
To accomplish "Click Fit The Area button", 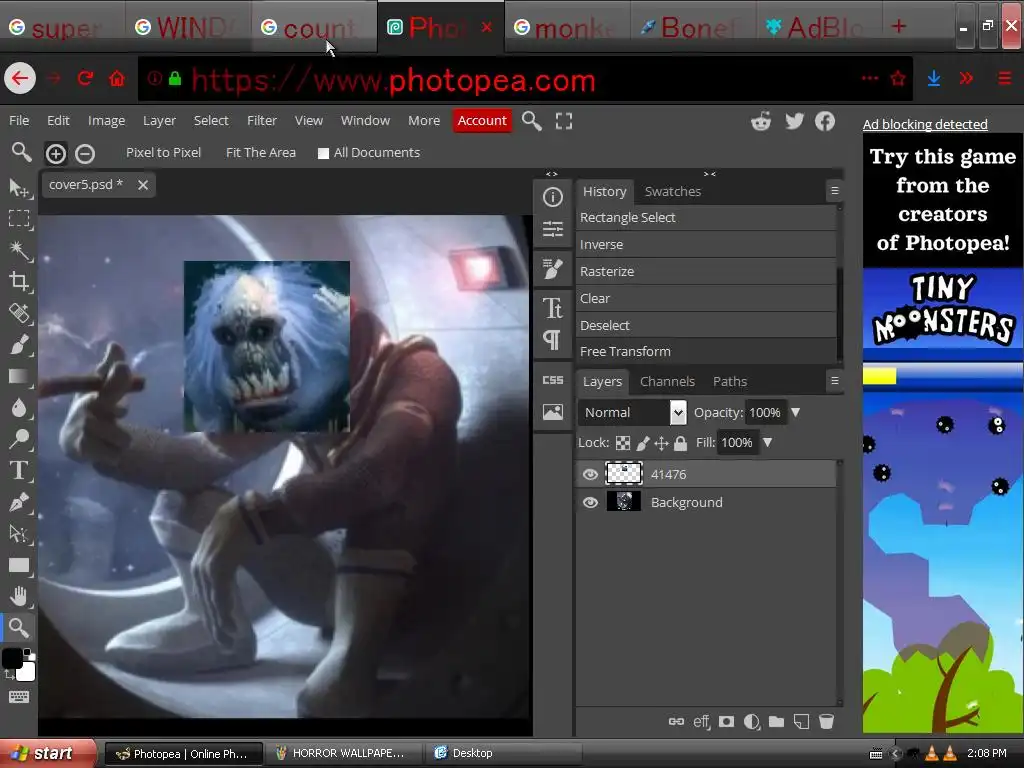I will (x=261, y=153).
